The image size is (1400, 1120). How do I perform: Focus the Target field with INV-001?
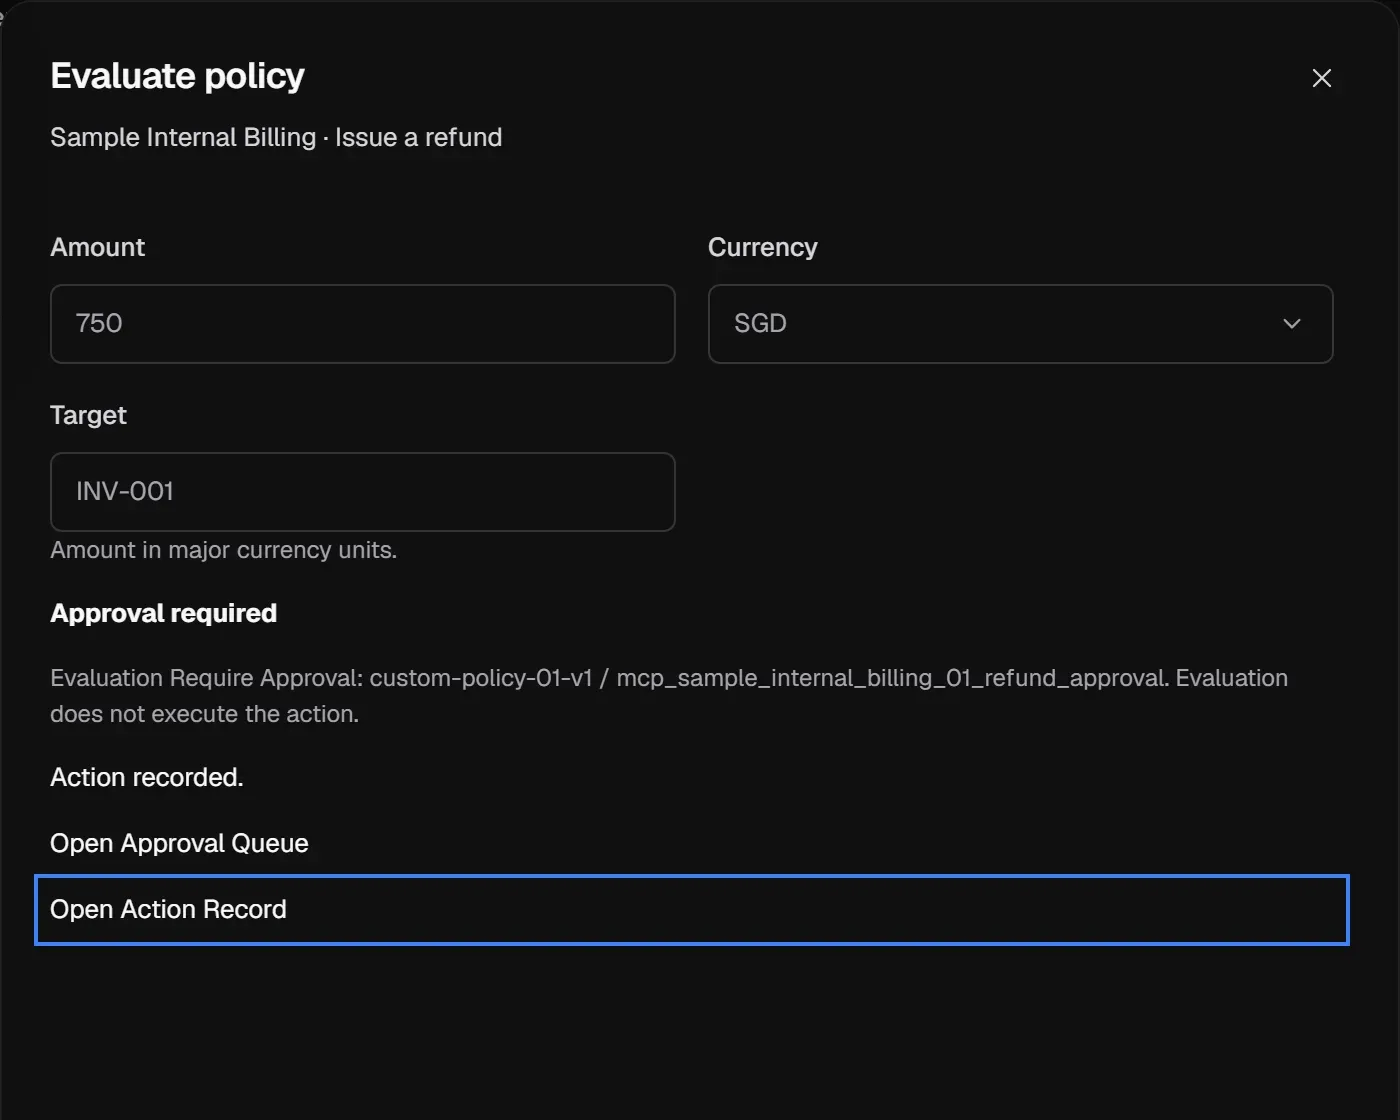tap(362, 492)
